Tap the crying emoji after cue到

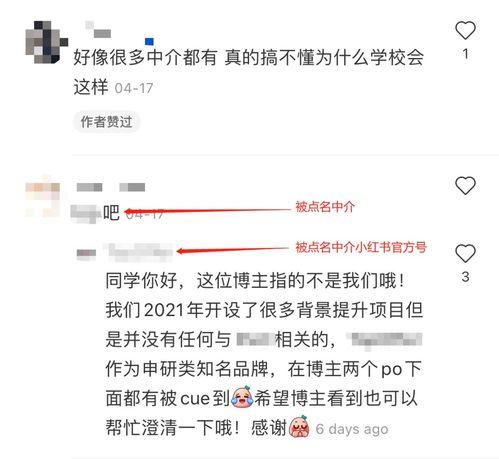tap(242, 397)
